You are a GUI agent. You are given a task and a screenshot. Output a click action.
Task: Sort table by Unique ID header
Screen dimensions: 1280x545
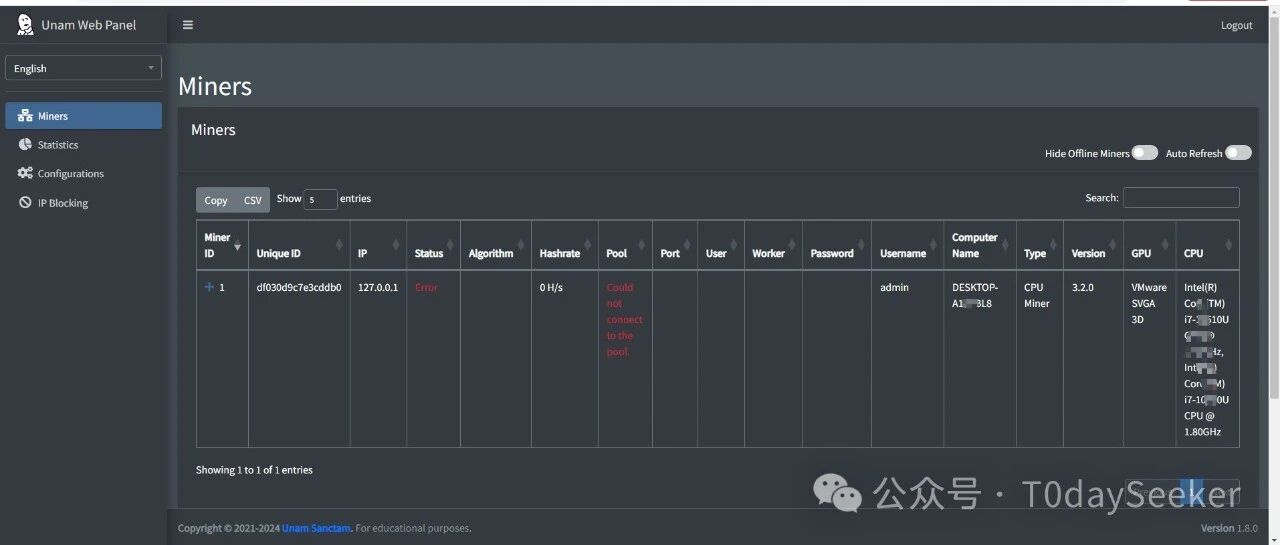299,246
